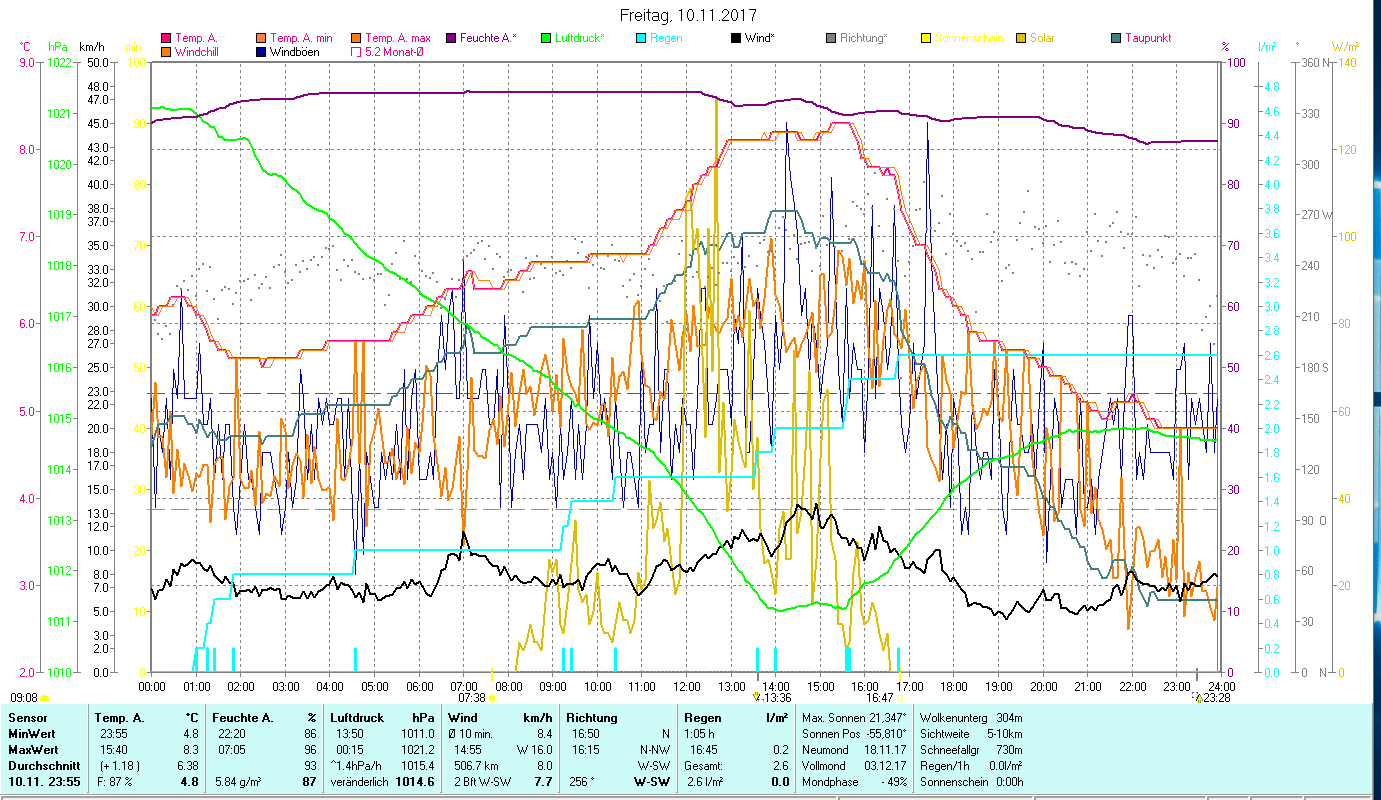Click the gray Richtung* legend swatch
The width and height of the screenshot is (1381, 800).
point(831,38)
